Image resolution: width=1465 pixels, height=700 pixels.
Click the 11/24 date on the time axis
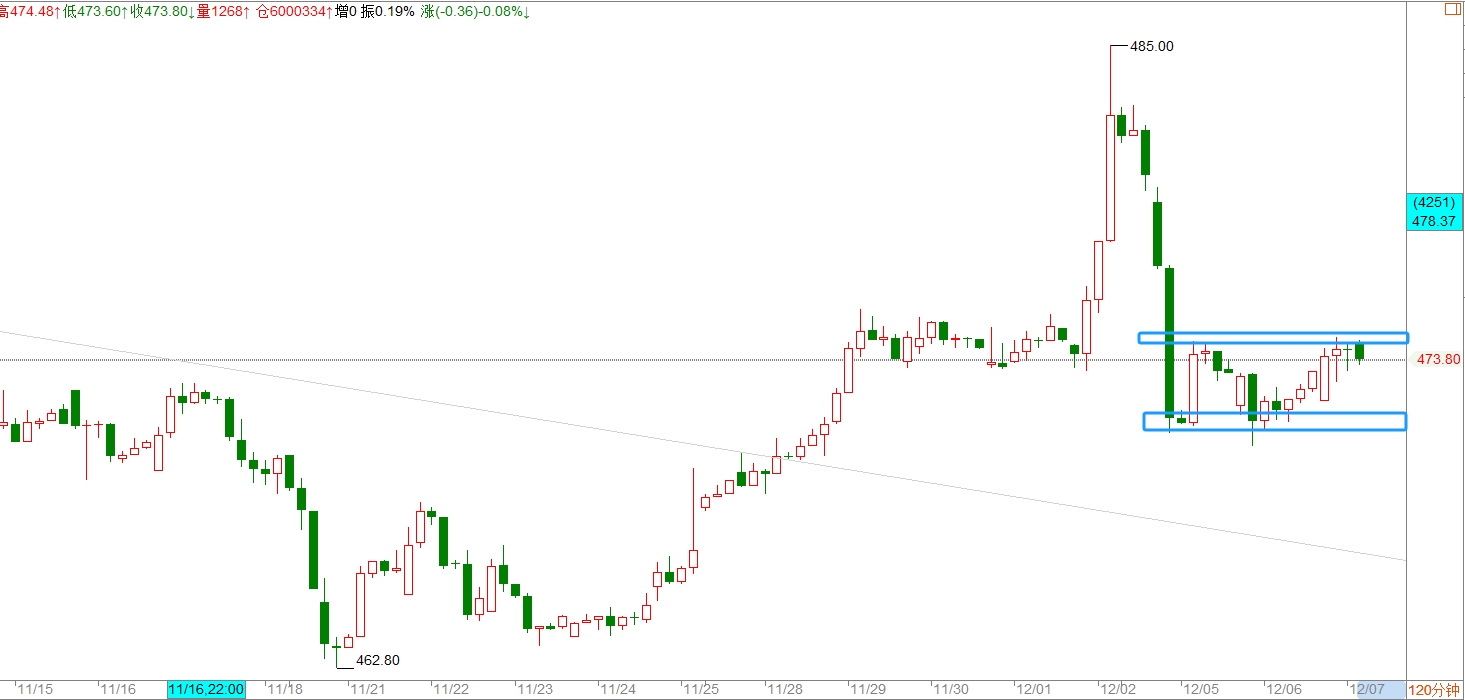(618, 689)
